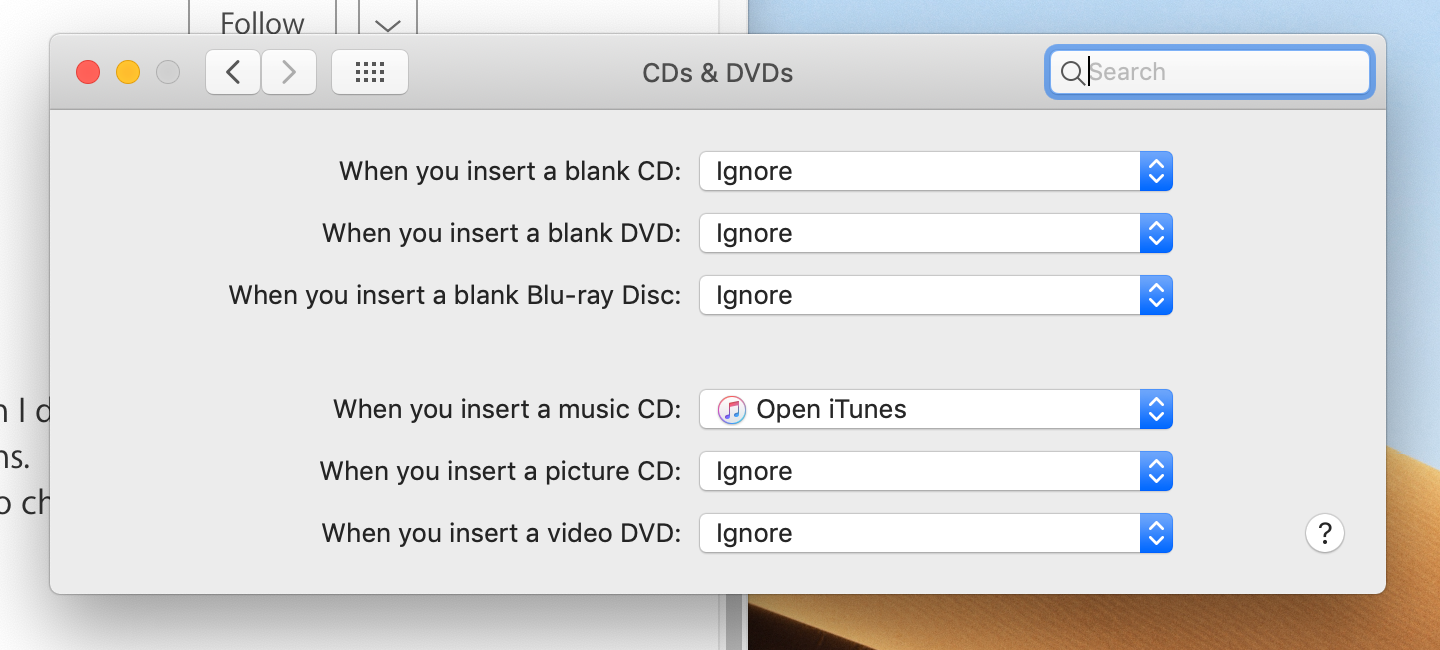Viewport: 1440px width, 650px height.
Task: Click the magnifying glass search icon
Action: pyautogui.click(x=1071, y=72)
